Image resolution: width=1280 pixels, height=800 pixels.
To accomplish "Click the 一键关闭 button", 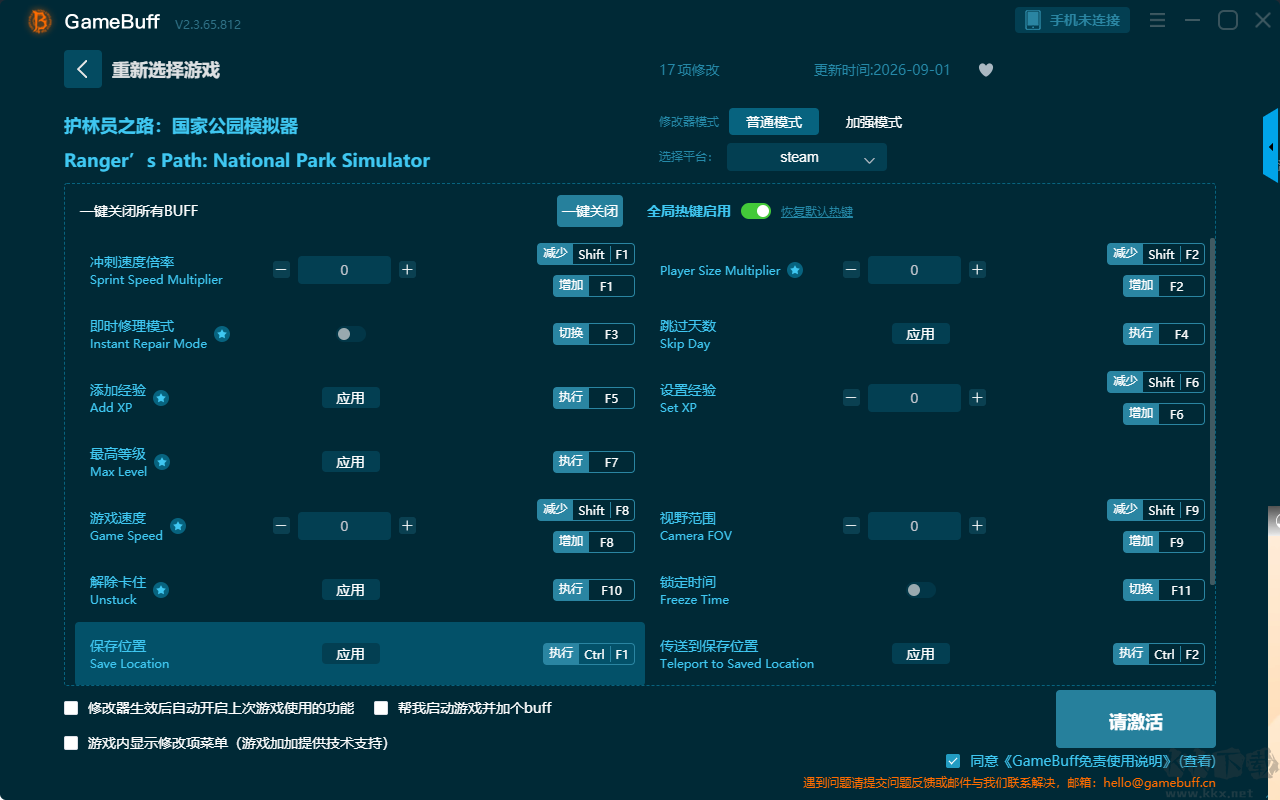I will [x=590, y=211].
